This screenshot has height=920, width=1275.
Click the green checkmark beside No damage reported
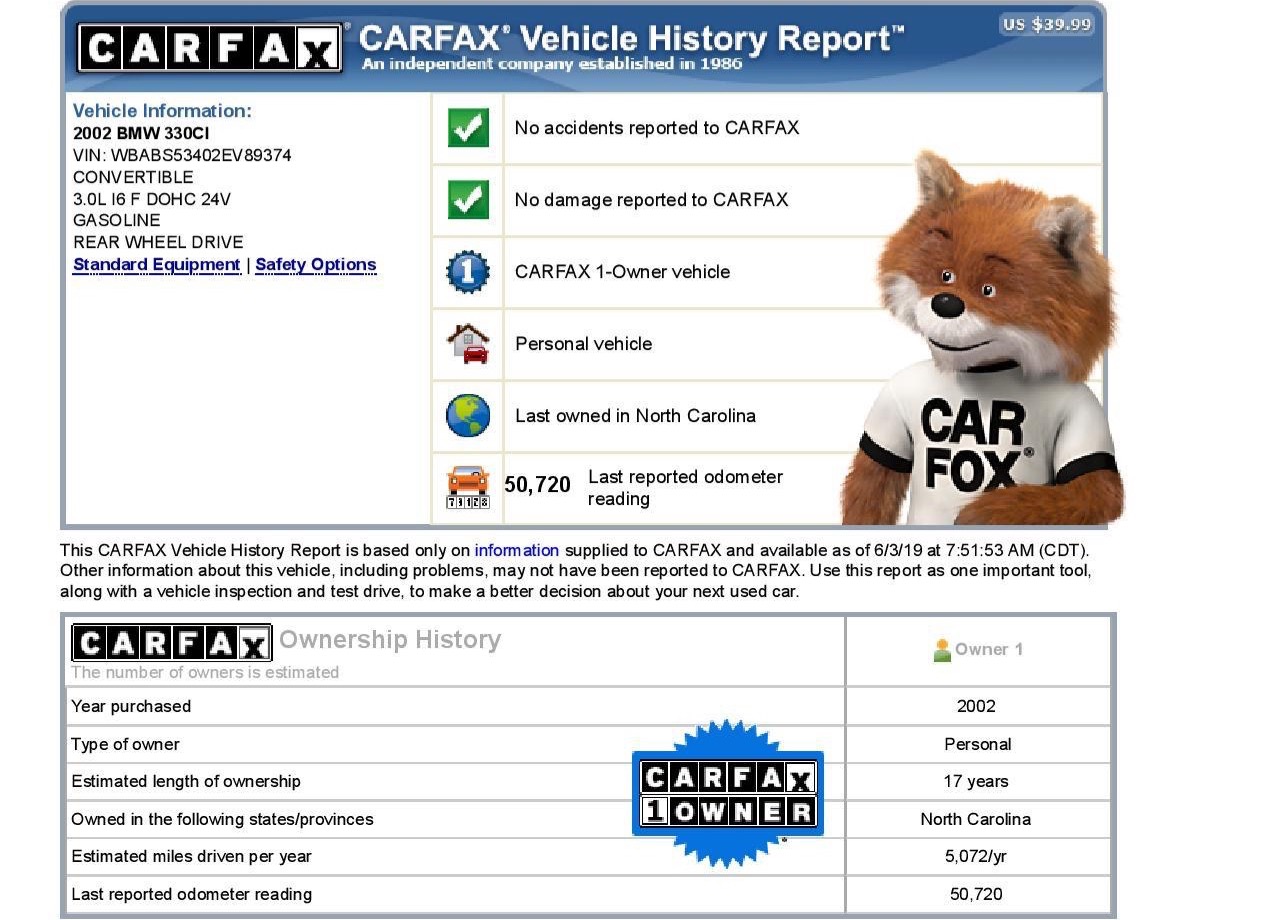coord(468,200)
